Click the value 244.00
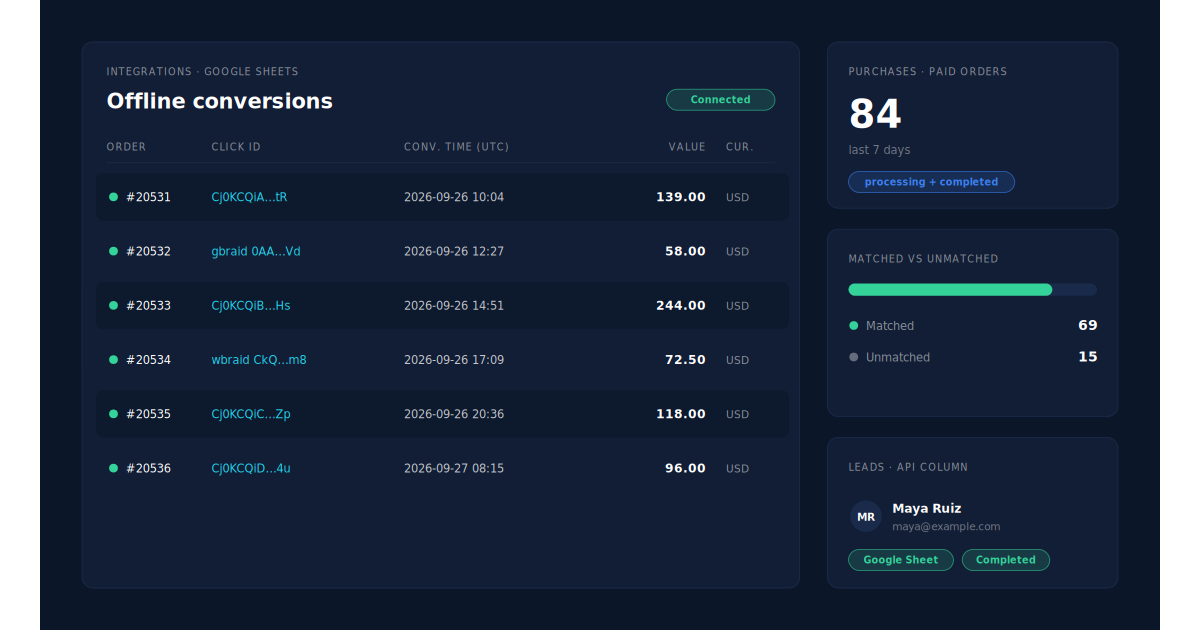The image size is (1200, 630). click(681, 305)
